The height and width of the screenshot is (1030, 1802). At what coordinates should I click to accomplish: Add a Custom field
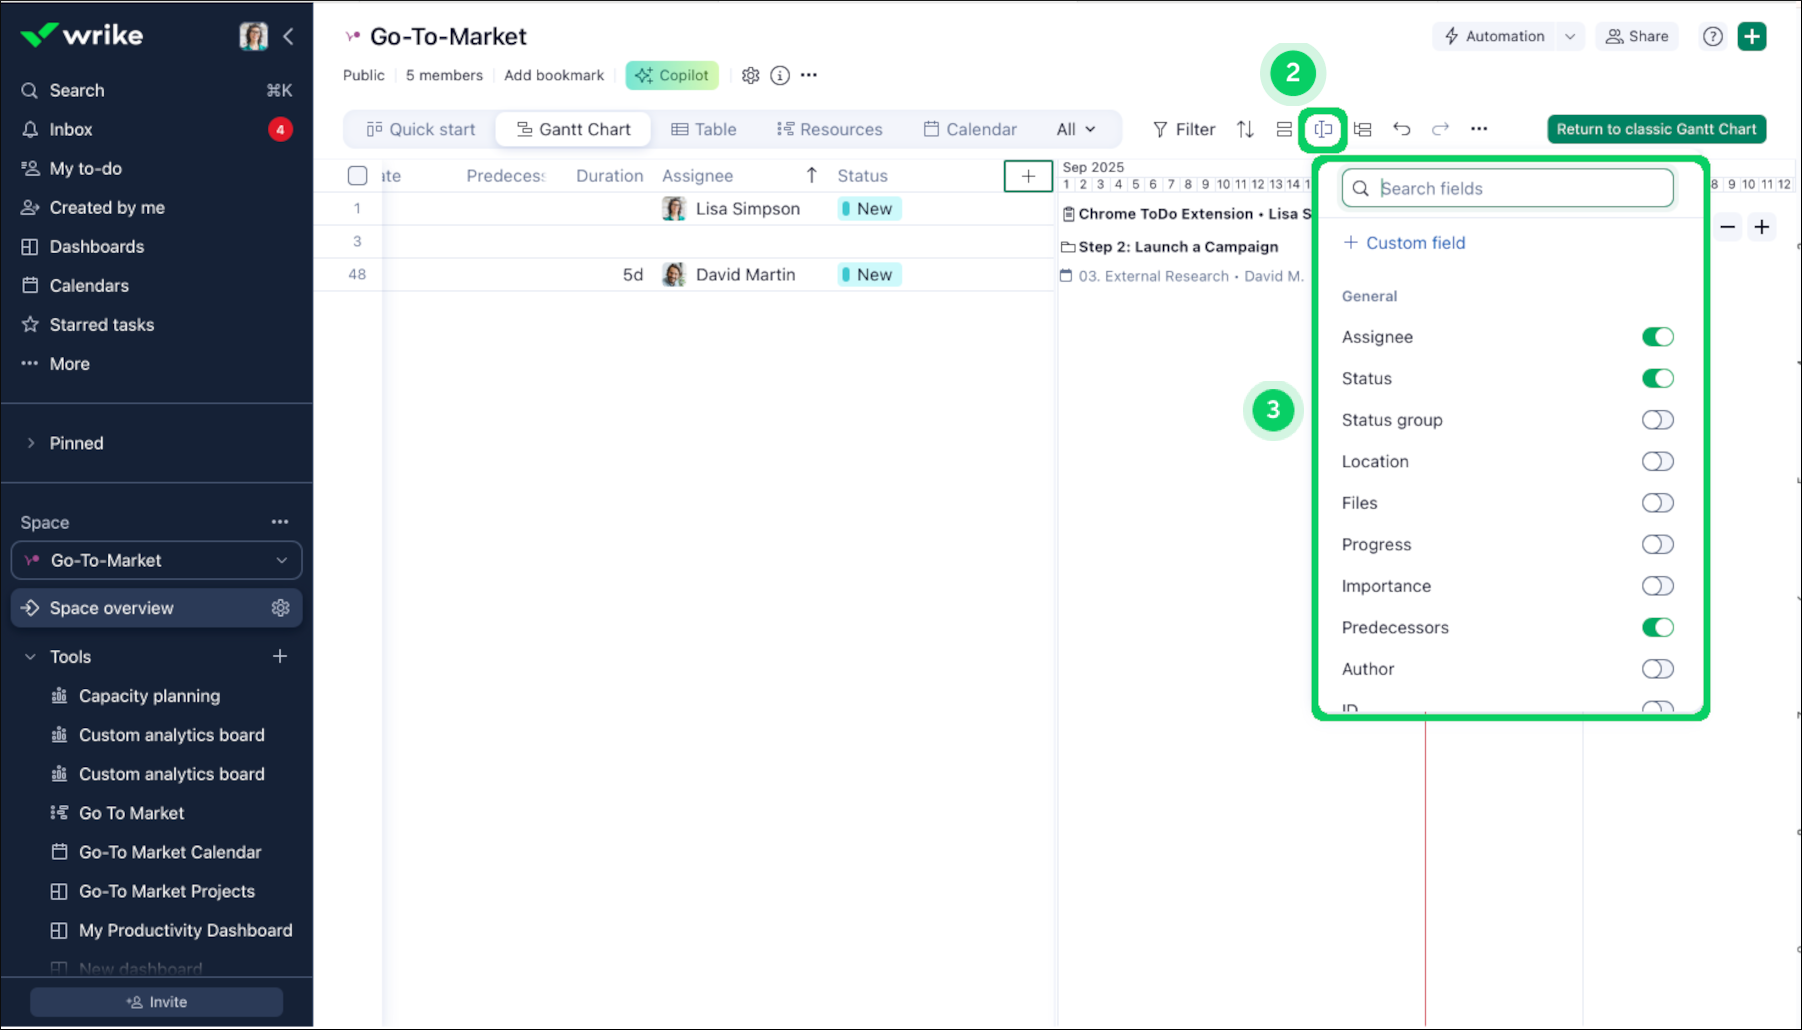click(1404, 242)
